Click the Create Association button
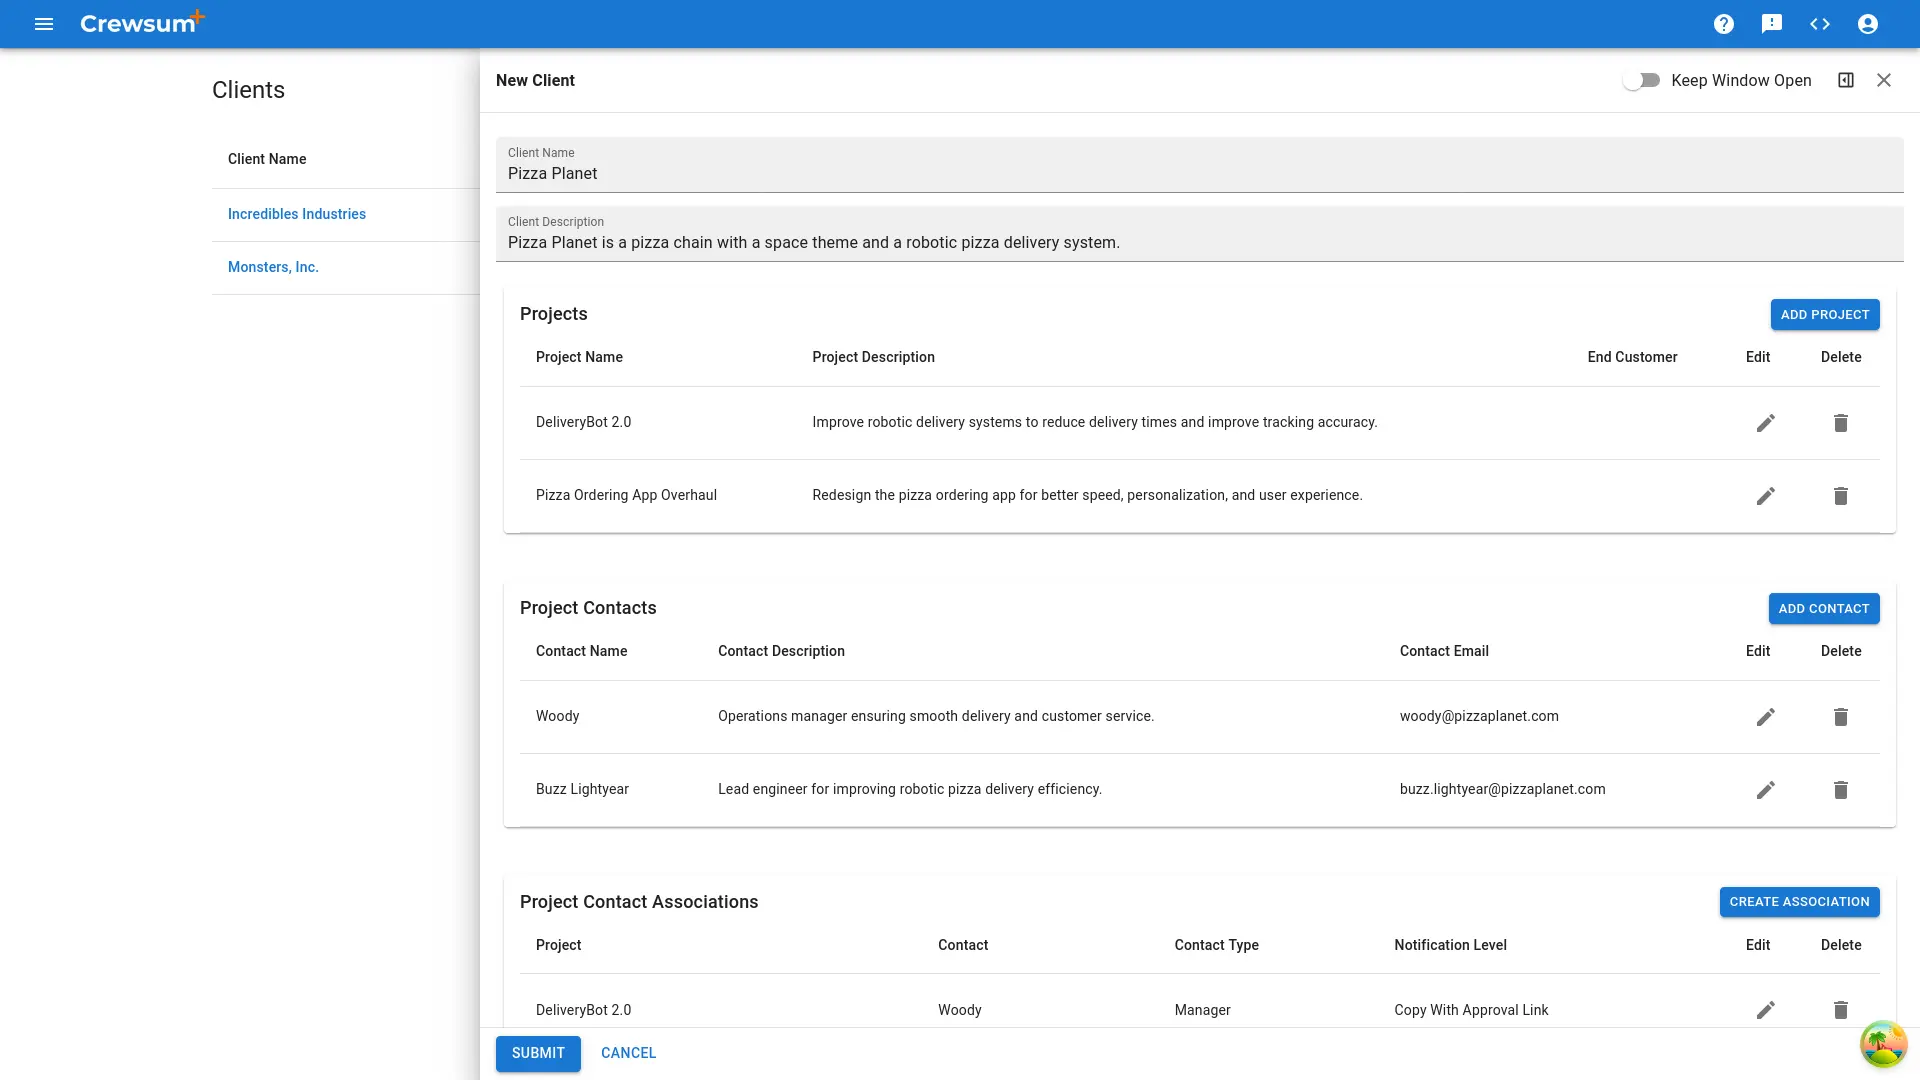The image size is (1920, 1080). tap(1798, 901)
